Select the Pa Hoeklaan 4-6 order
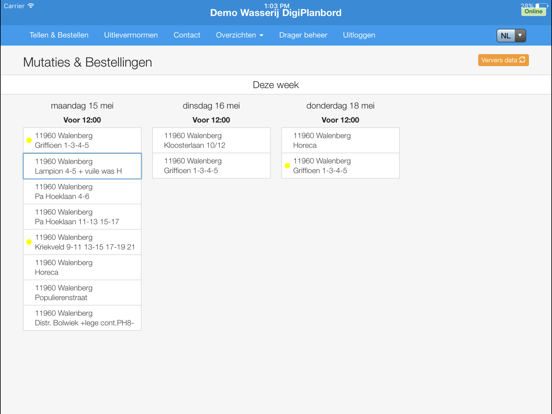 pos(82,192)
